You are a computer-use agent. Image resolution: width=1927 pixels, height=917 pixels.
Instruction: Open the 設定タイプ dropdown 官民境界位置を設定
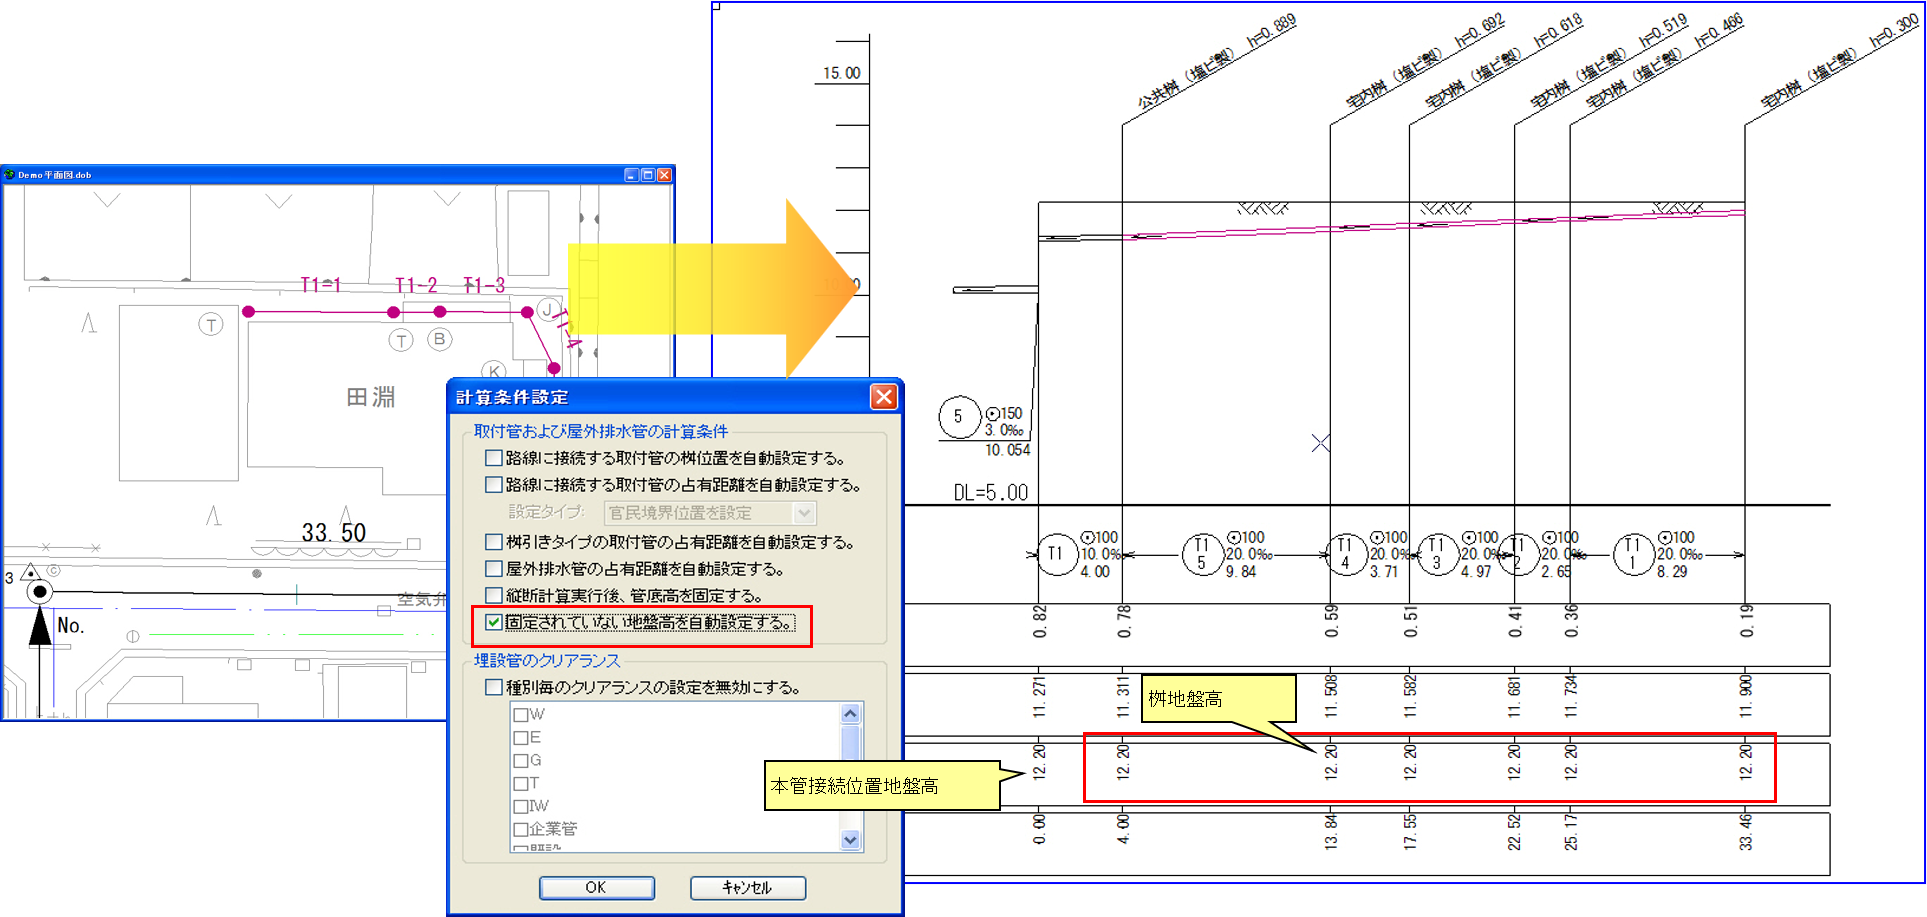pos(804,513)
